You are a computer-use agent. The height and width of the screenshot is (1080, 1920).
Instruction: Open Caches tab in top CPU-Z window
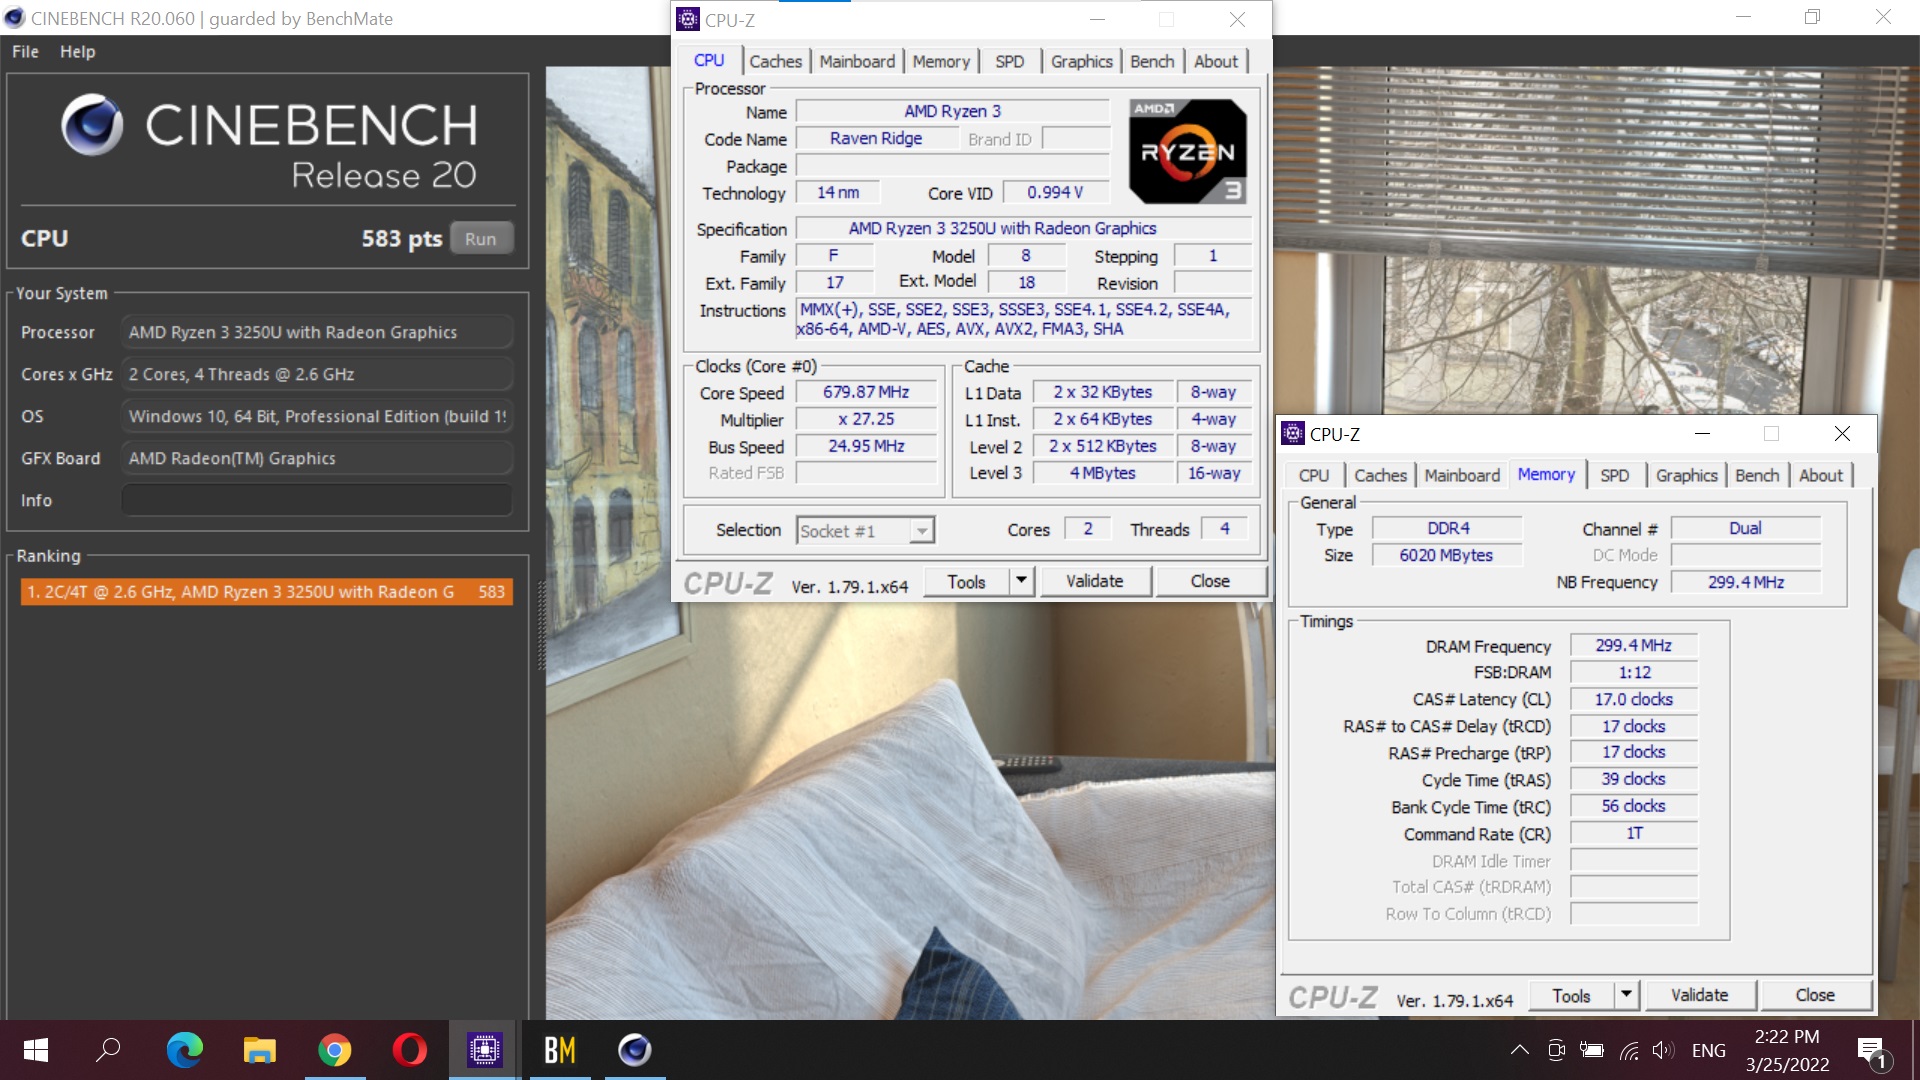(775, 61)
